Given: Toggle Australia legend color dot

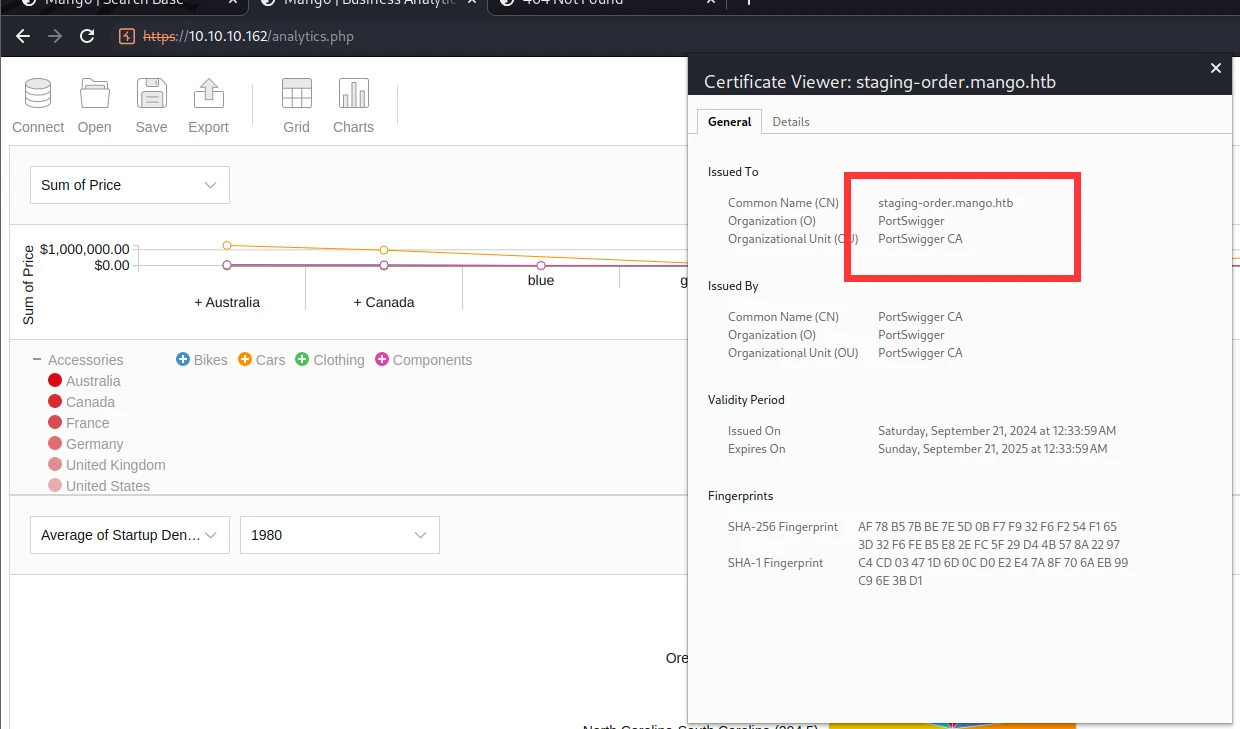Looking at the screenshot, I should point(55,381).
